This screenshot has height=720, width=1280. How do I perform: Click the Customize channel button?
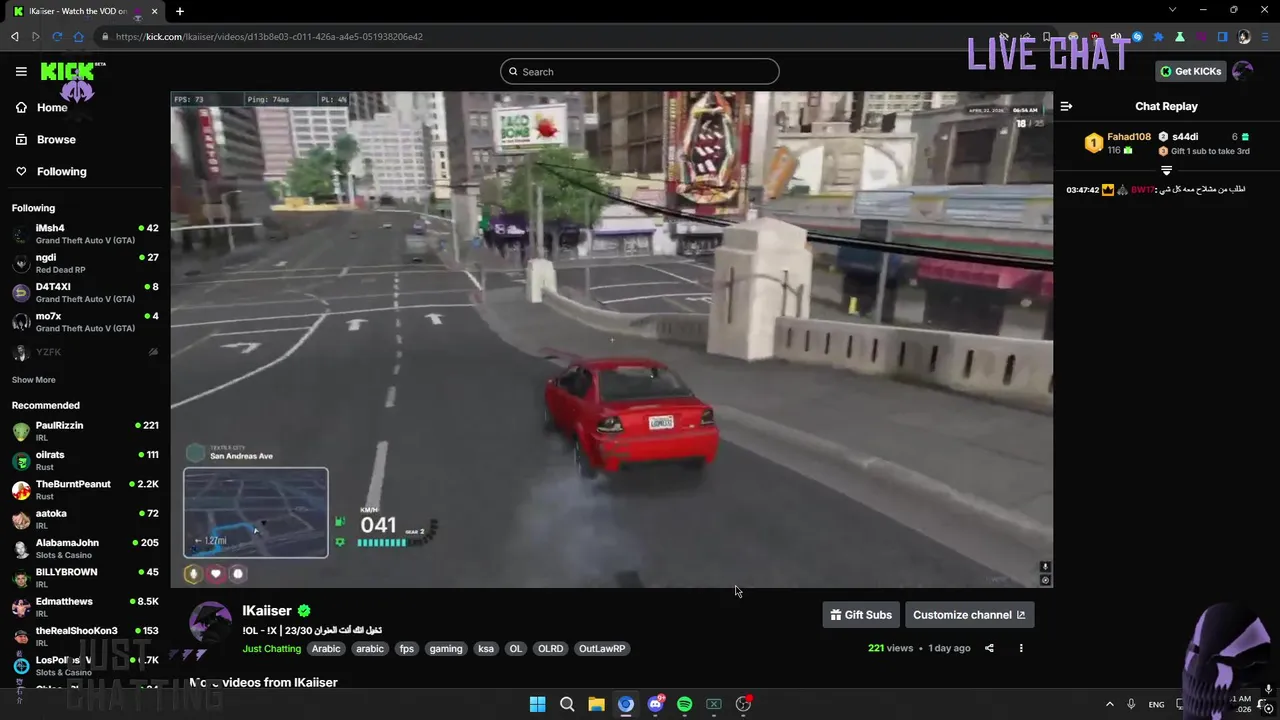[969, 615]
